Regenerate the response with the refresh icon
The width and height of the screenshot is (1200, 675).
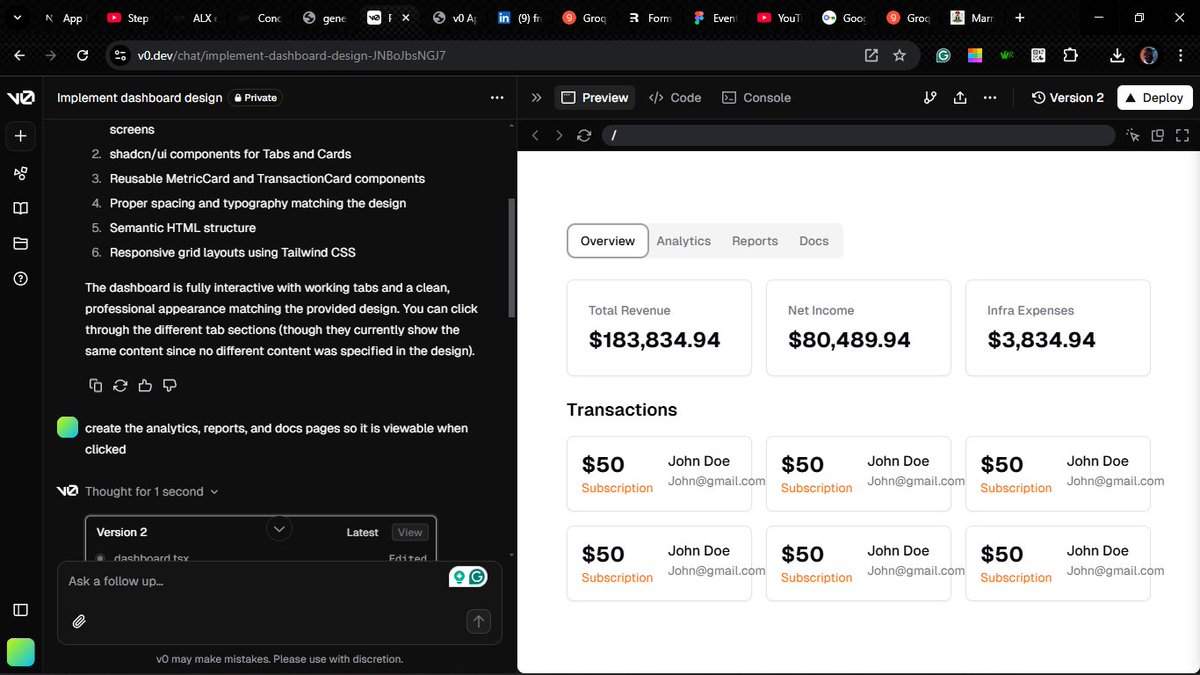(x=120, y=385)
